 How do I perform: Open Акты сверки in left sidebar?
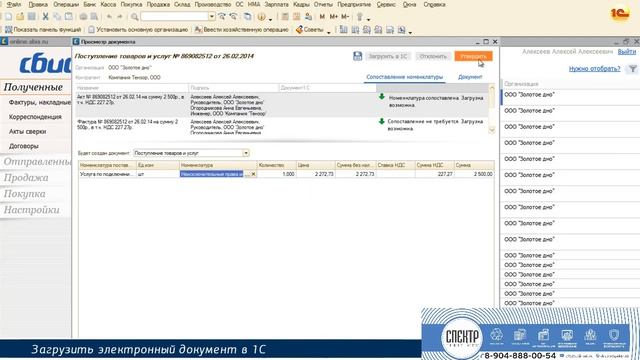point(27,131)
